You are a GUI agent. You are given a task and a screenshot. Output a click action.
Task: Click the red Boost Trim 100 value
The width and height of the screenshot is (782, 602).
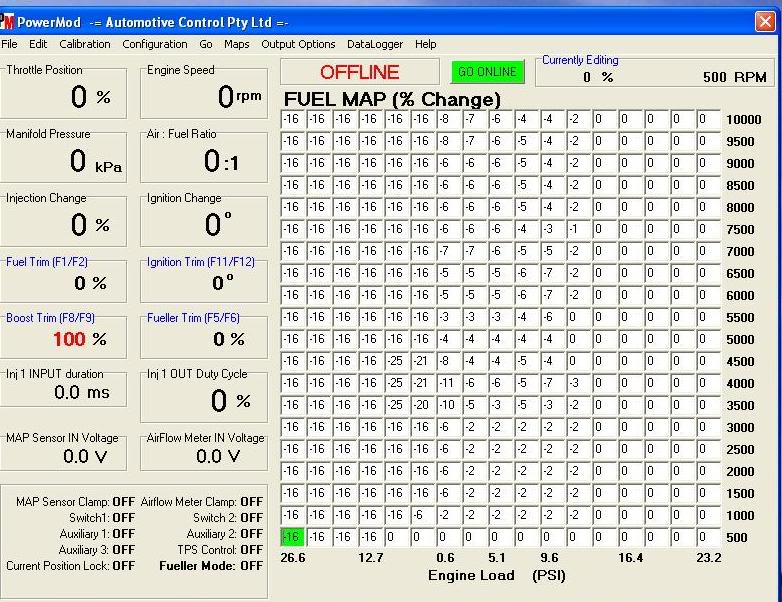point(69,339)
